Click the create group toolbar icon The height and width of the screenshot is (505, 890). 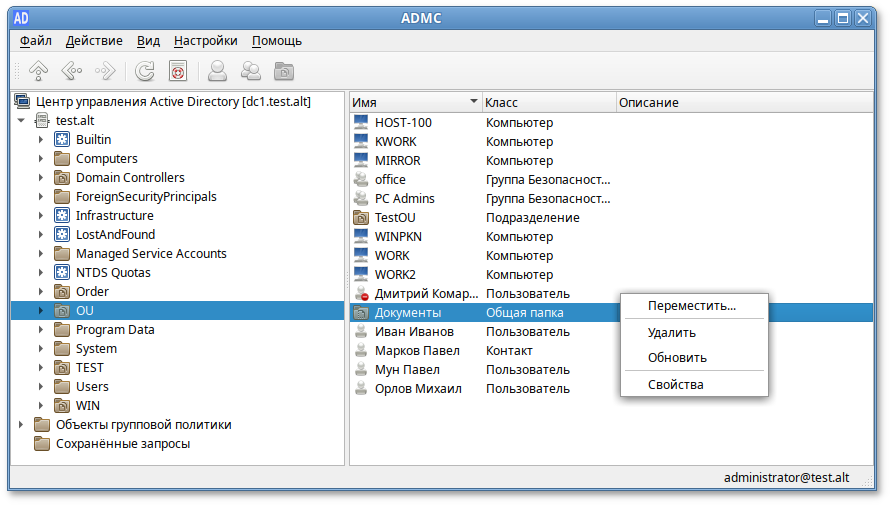coord(250,71)
